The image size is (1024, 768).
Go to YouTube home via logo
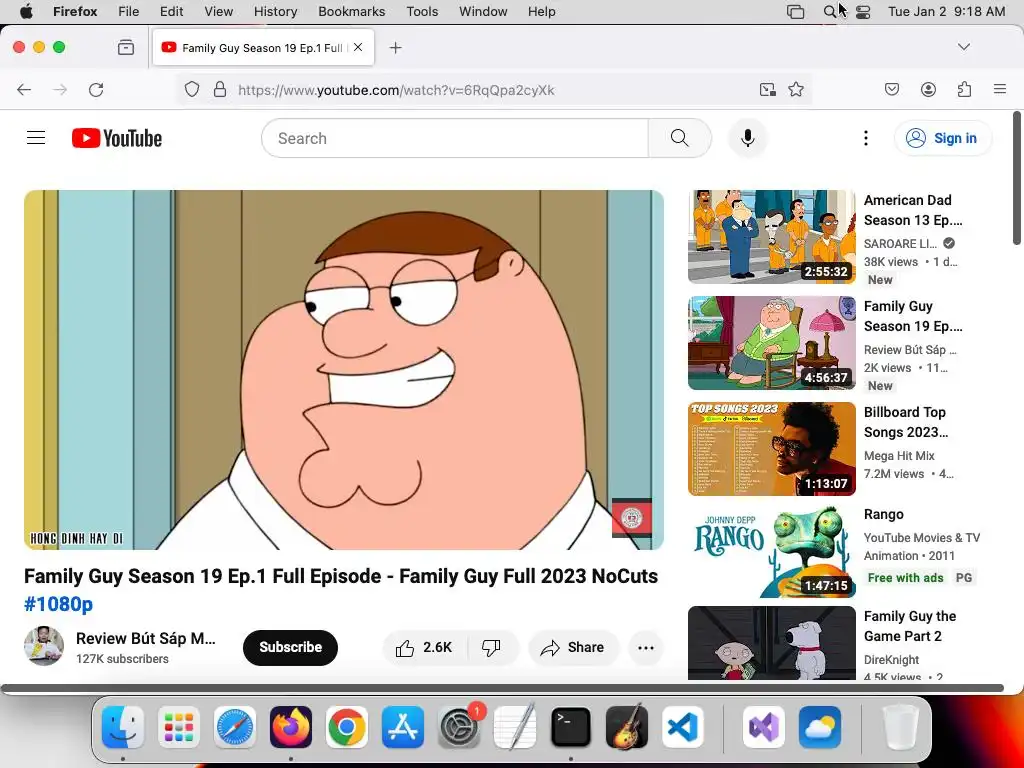point(117,138)
